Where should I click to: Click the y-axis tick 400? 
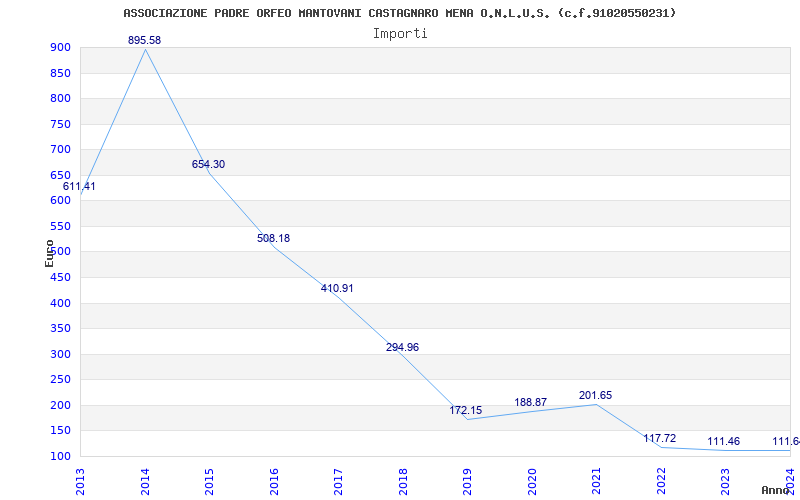60,303
